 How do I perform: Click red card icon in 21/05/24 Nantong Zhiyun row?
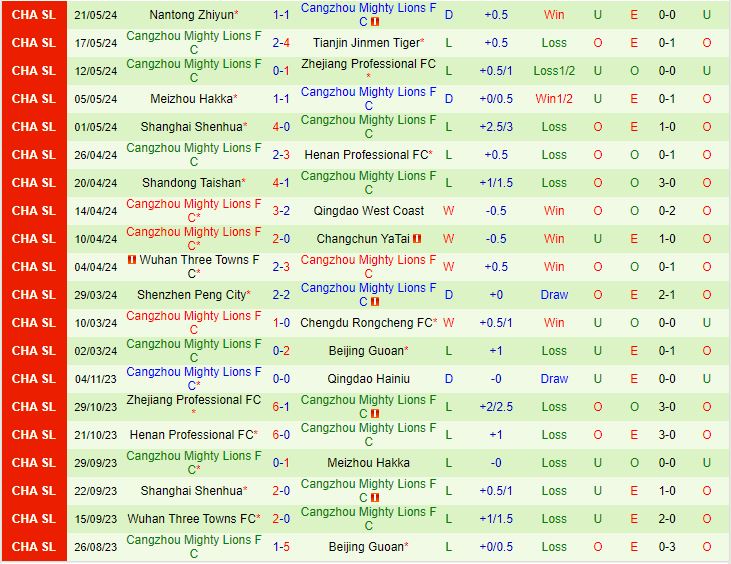(x=375, y=22)
